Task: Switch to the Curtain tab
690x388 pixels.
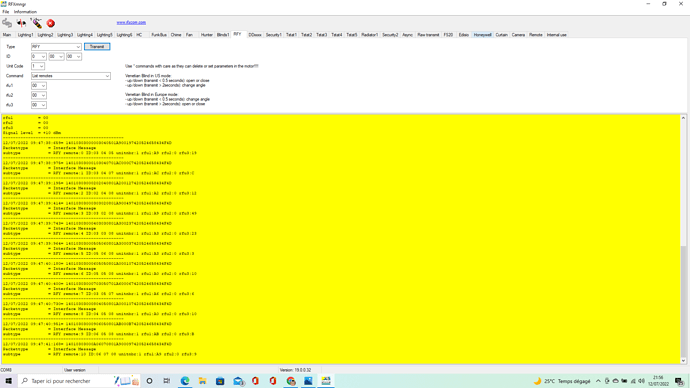Action: click(x=501, y=35)
